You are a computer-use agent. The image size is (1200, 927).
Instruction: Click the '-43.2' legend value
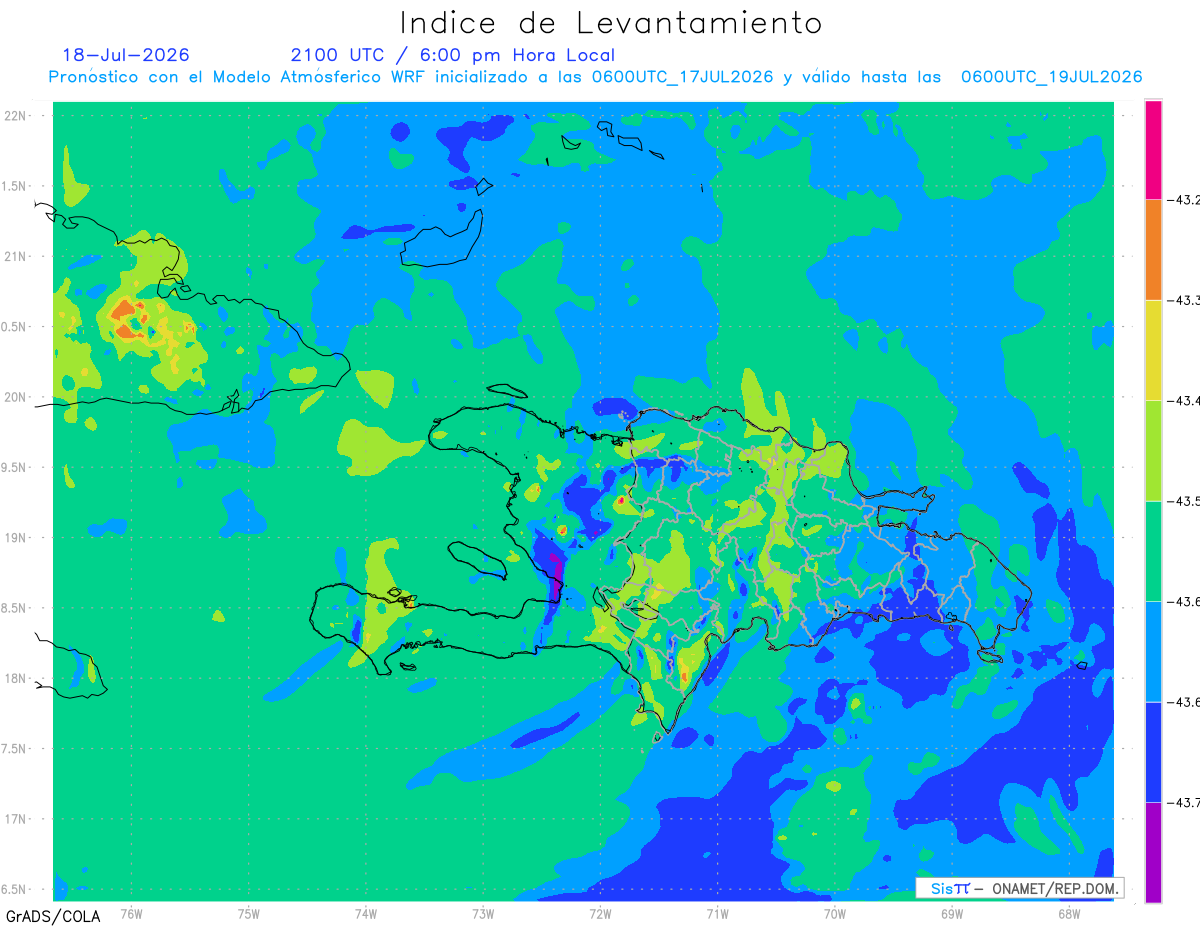[1185, 200]
